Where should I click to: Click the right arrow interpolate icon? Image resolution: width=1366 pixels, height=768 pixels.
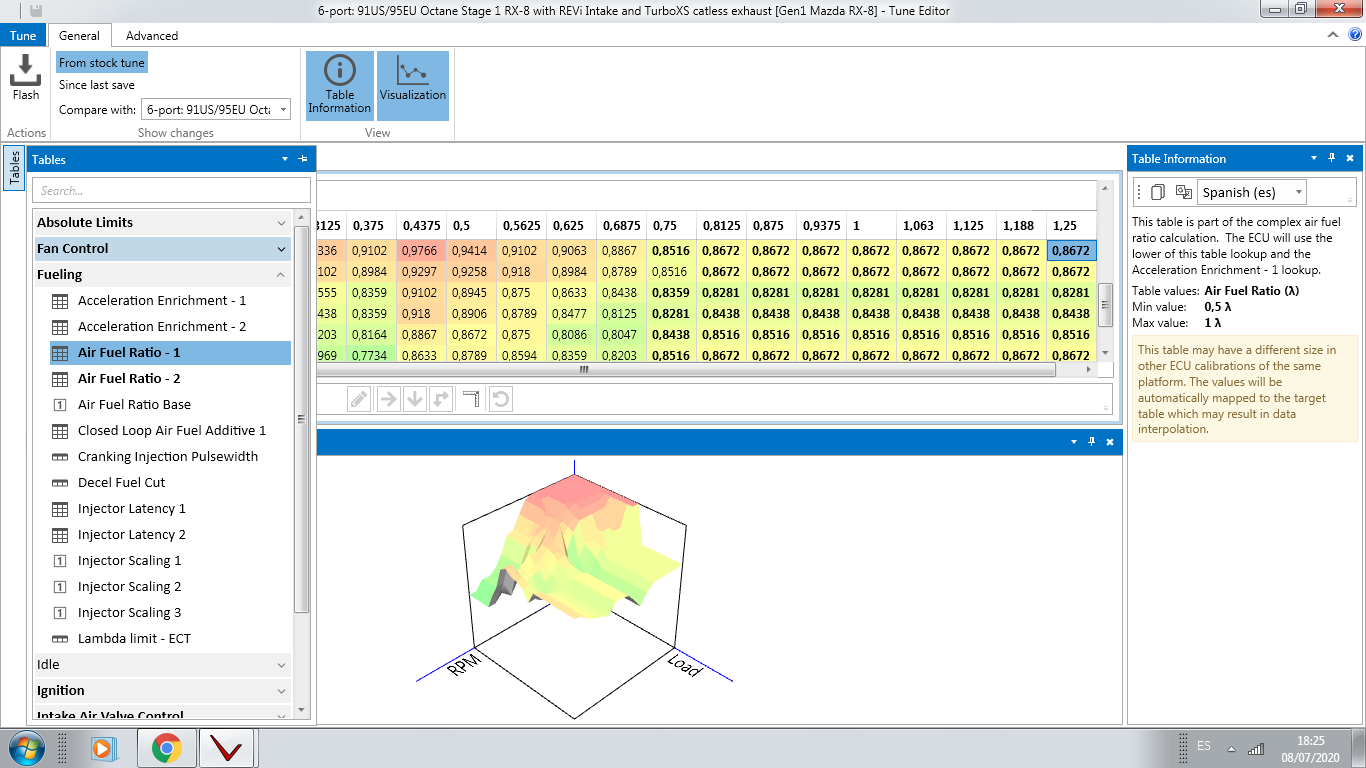(388, 400)
